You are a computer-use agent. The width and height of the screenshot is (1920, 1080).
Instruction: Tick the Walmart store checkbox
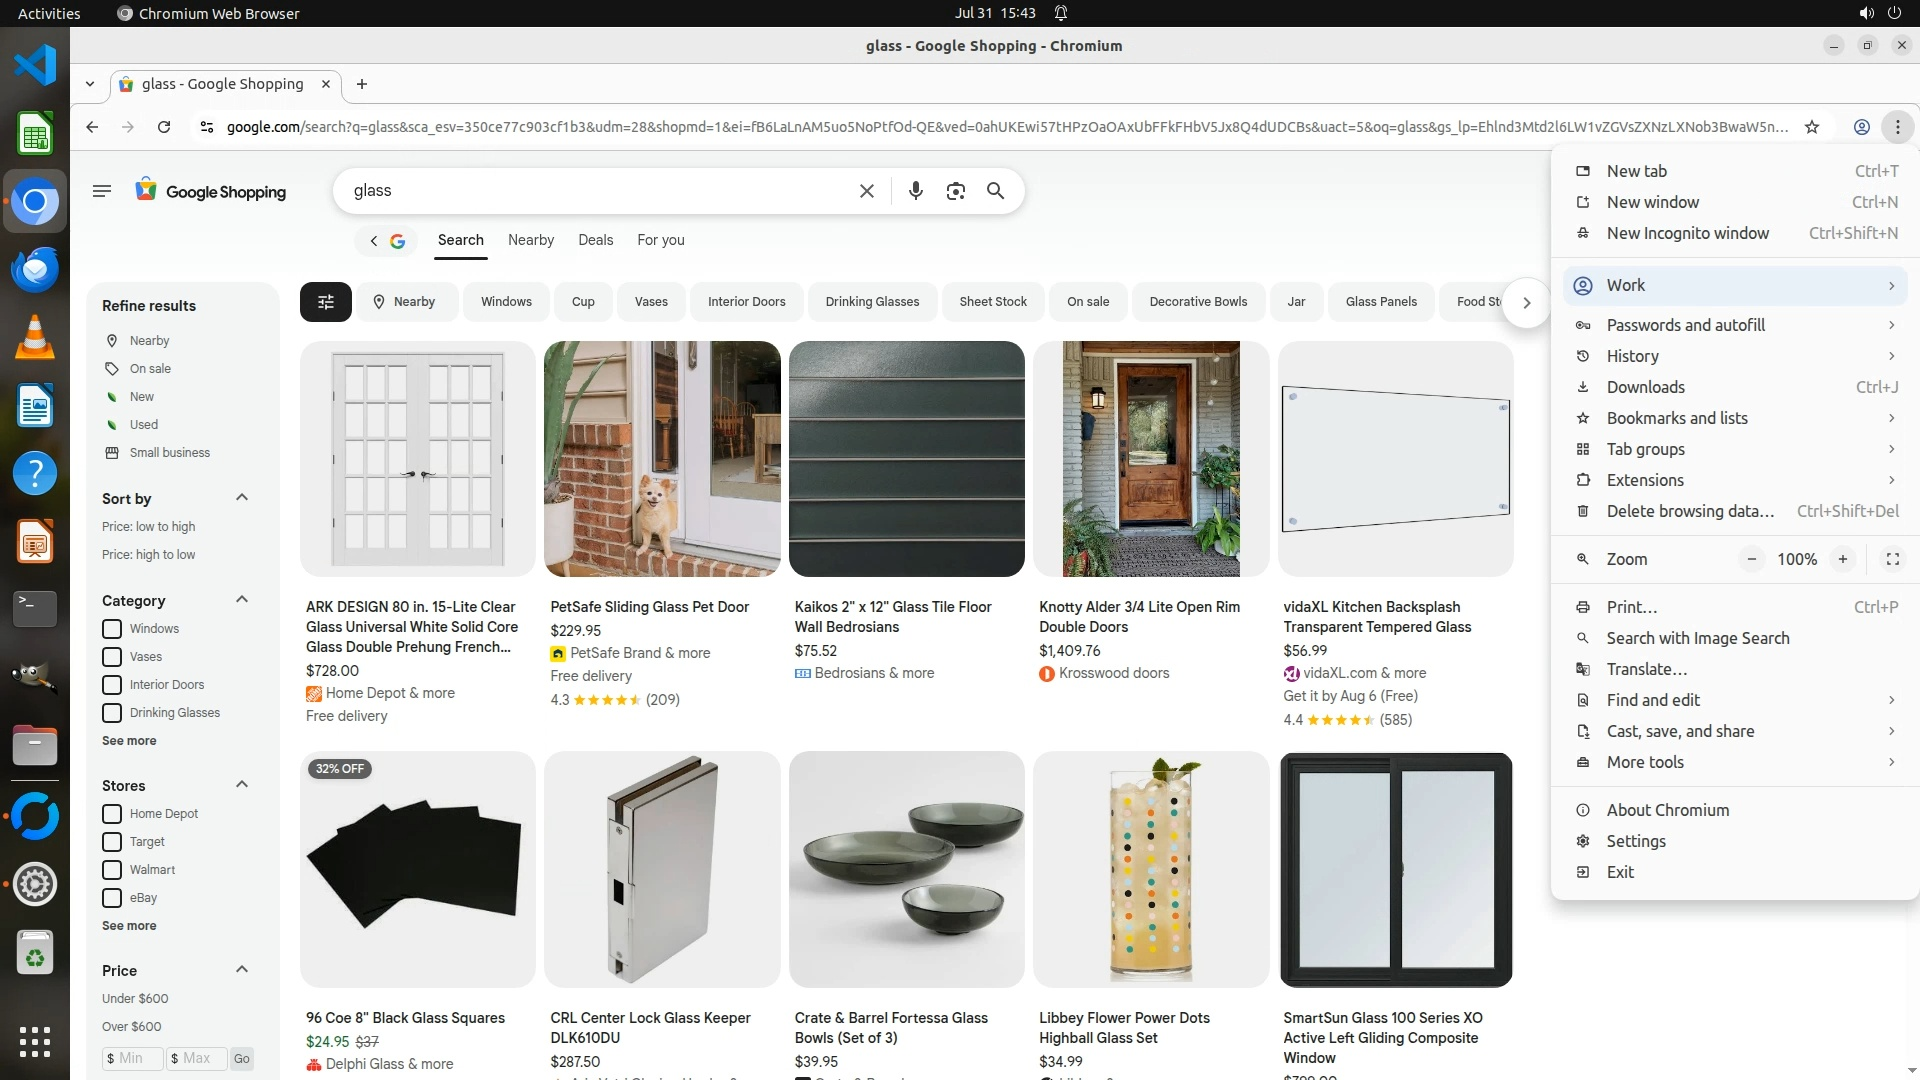(x=112, y=870)
